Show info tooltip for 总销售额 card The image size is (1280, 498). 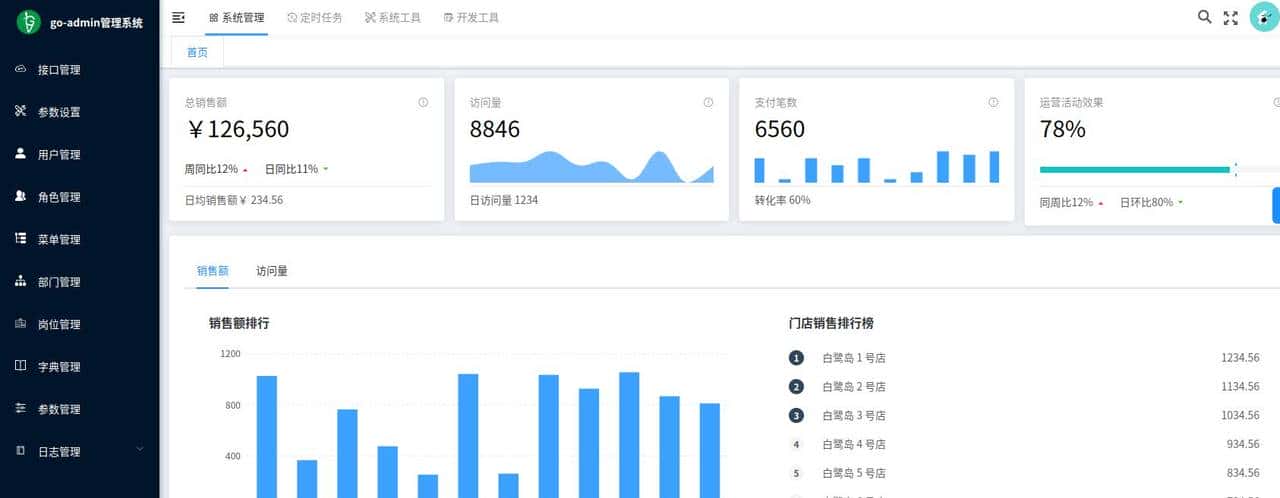423,102
